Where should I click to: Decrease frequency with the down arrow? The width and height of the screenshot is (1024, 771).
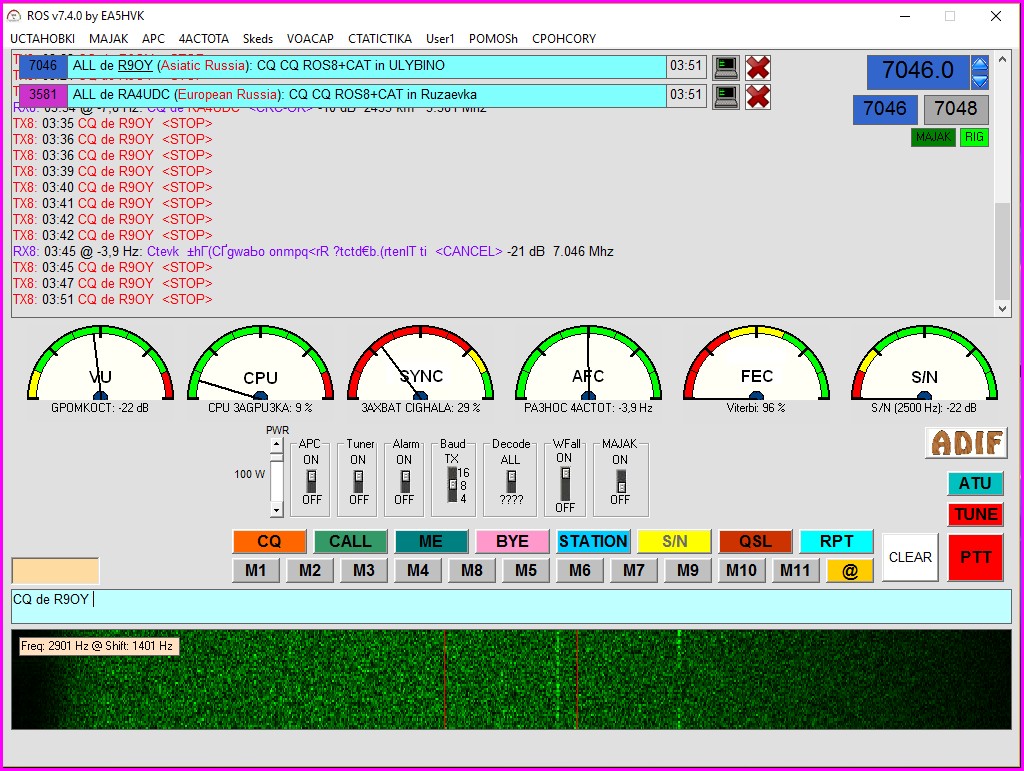tap(980, 80)
